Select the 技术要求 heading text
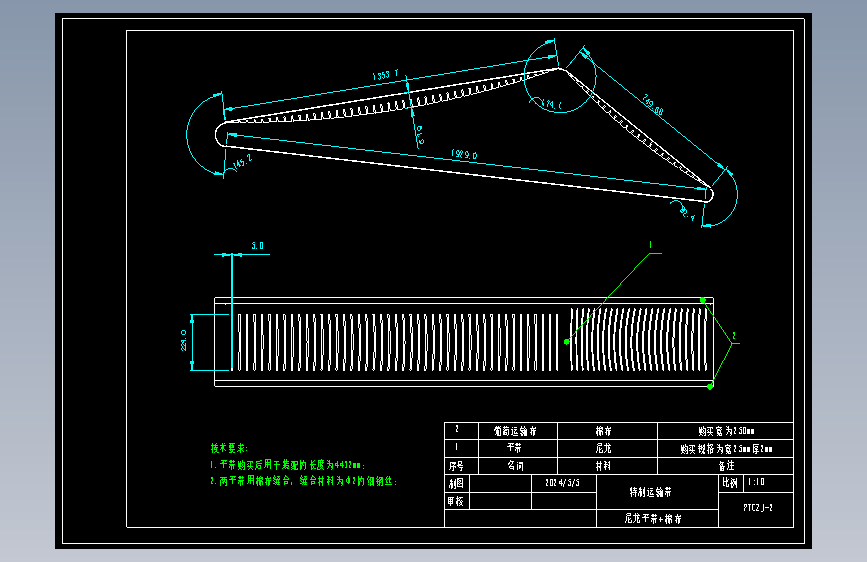Image resolution: width=867 pixels, height=562 pixels. pyautogui.click(x=229, y=448)
